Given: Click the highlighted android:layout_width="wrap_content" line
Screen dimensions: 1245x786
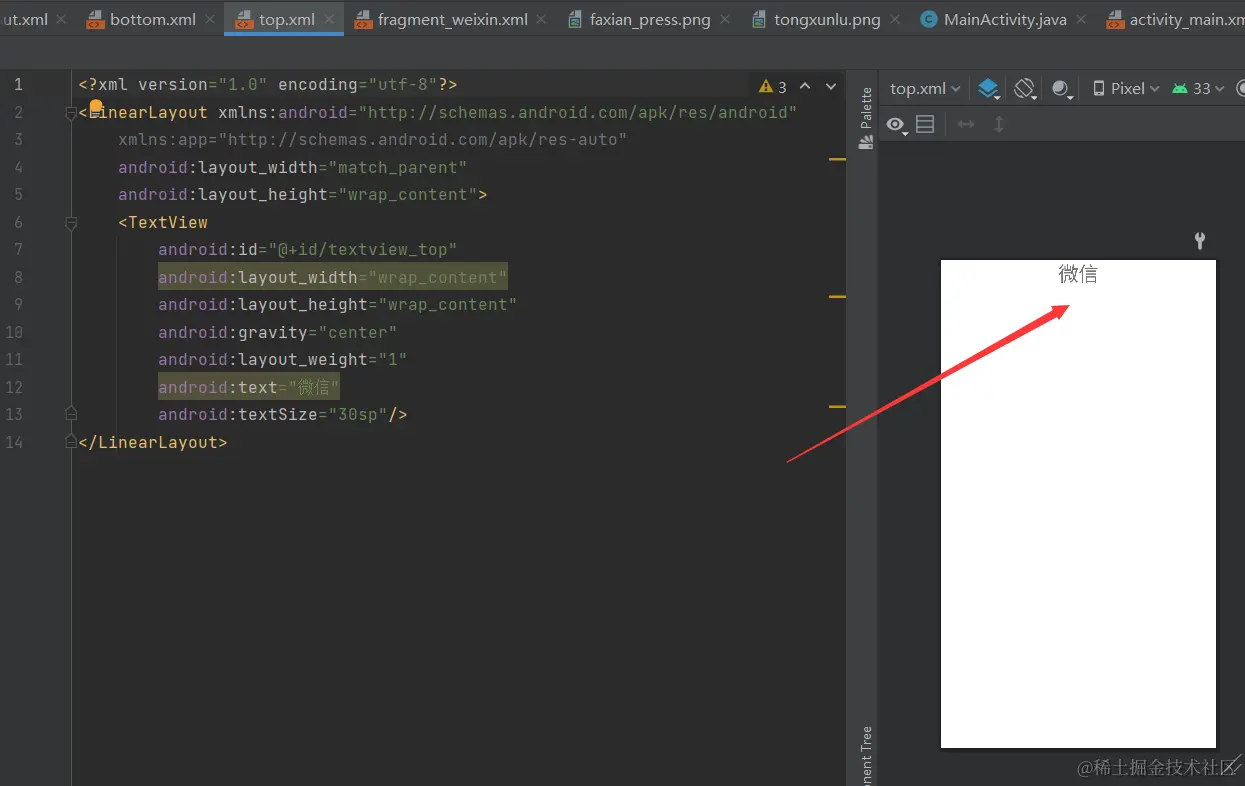Looking at the screenshot, I should [x=333, y=277].
